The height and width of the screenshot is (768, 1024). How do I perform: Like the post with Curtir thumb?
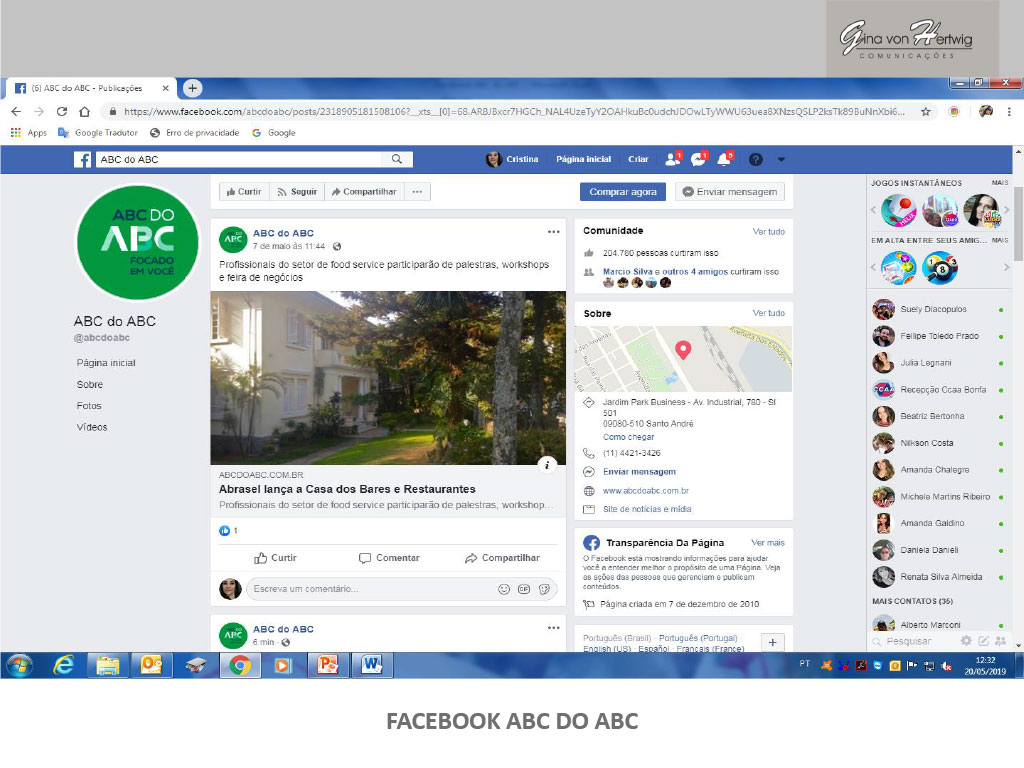pos(275,558)
